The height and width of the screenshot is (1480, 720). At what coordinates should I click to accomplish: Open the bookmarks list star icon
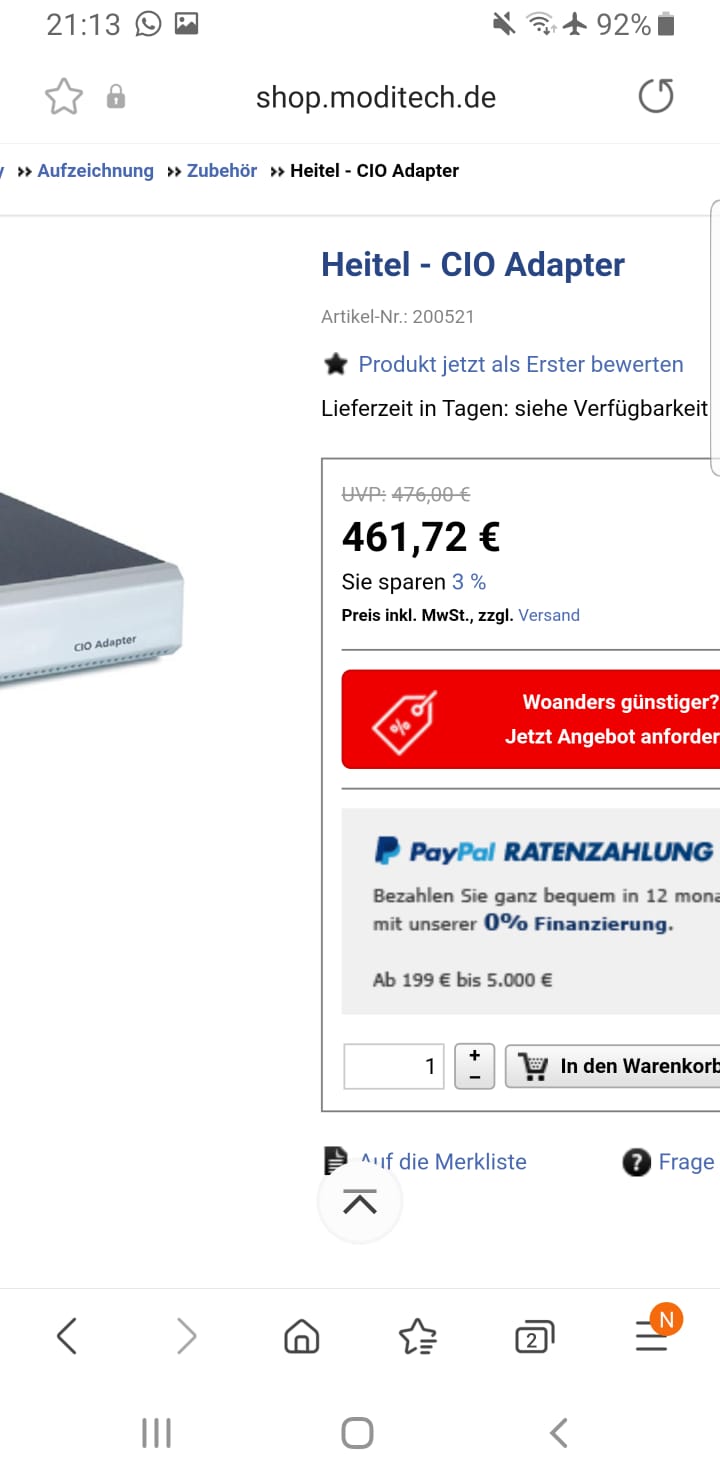pos(417,1336)
